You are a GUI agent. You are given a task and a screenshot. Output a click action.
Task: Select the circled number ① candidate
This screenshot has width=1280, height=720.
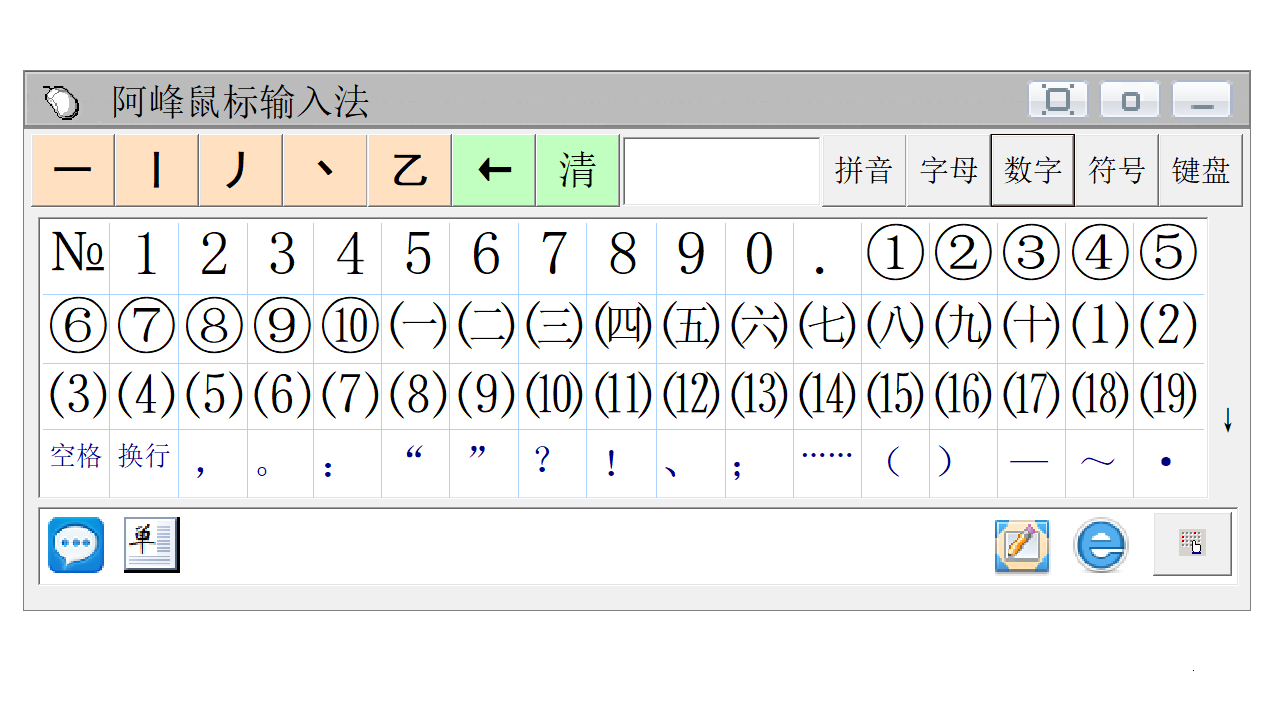click(894, 253)
